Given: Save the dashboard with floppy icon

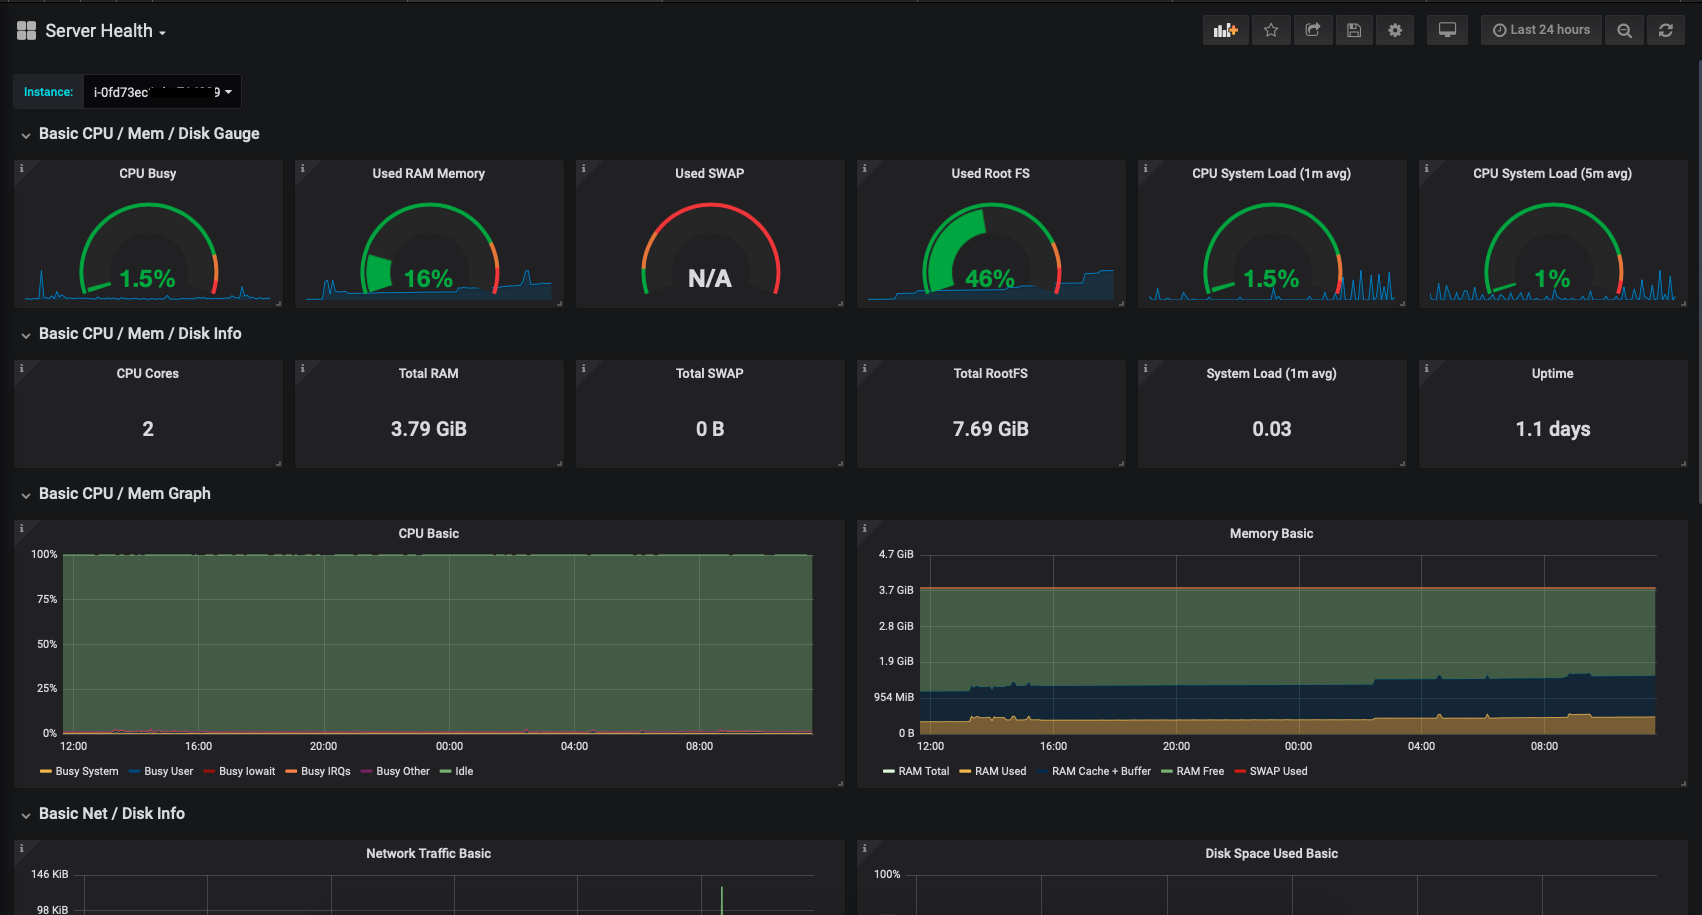Looking at the screenshot, I should [x=1354, y=30].
